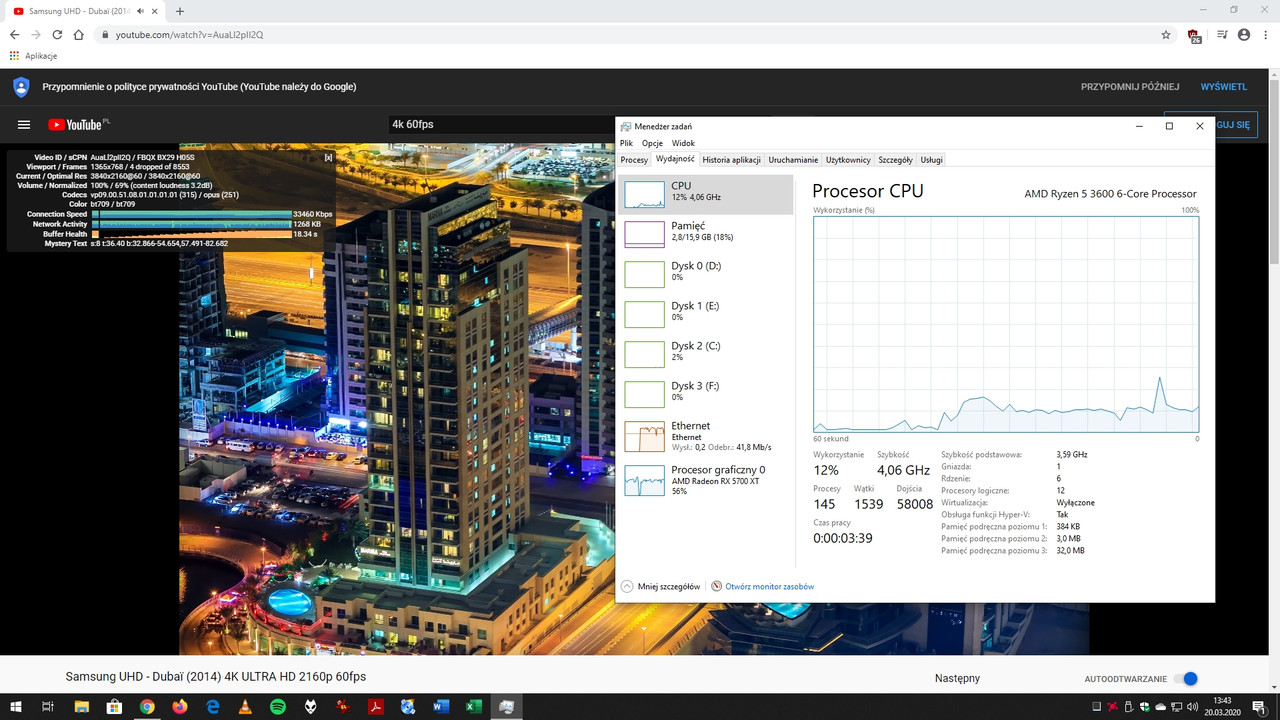This screenshot has width=1280, height=720.
Task: Select Dysk 3 (F:) in sidebar
Action: [x=706, y=394]
